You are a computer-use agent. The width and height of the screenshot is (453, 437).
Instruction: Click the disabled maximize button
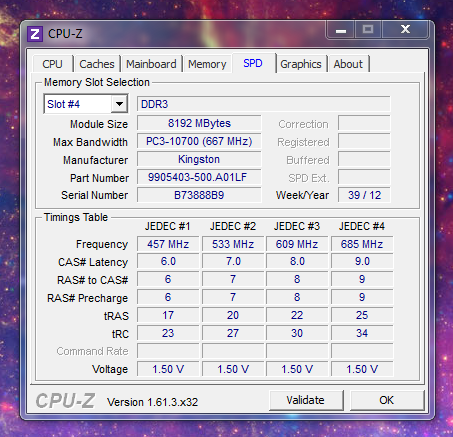(368, 30)
